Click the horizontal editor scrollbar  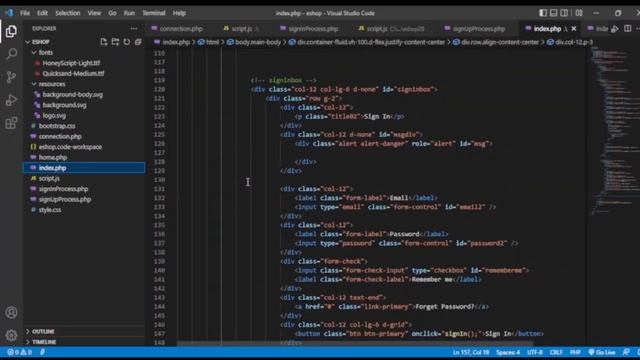pyautogui.click(x=355, y=344)
